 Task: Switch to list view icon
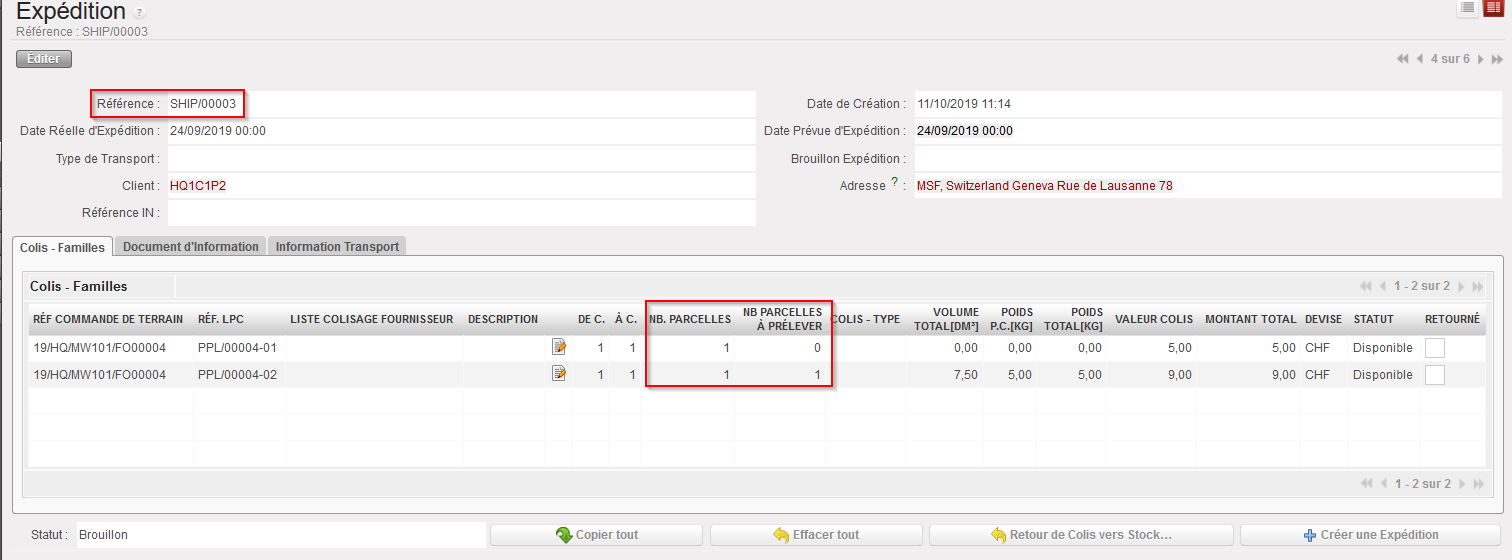(1467, 8)
